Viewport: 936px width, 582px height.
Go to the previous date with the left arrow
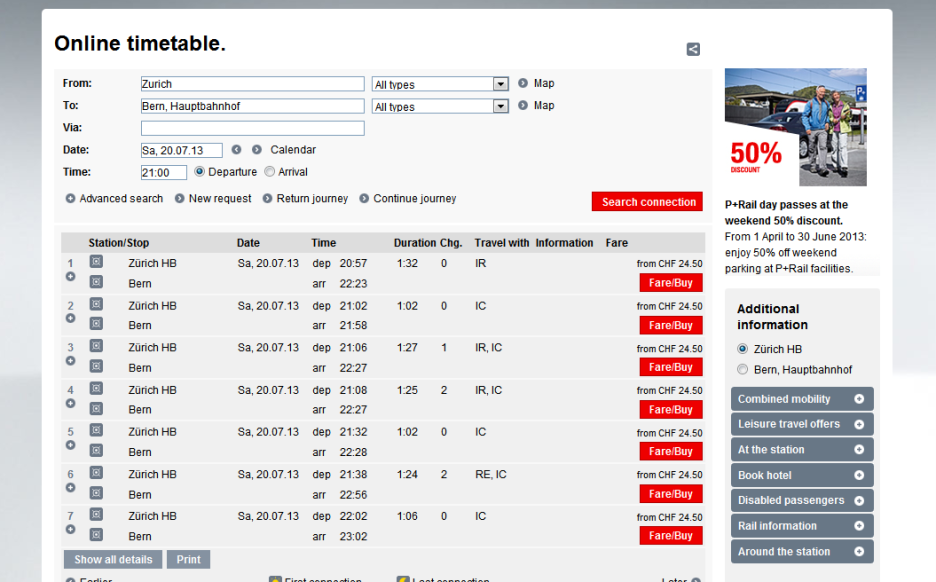[236, 149]
